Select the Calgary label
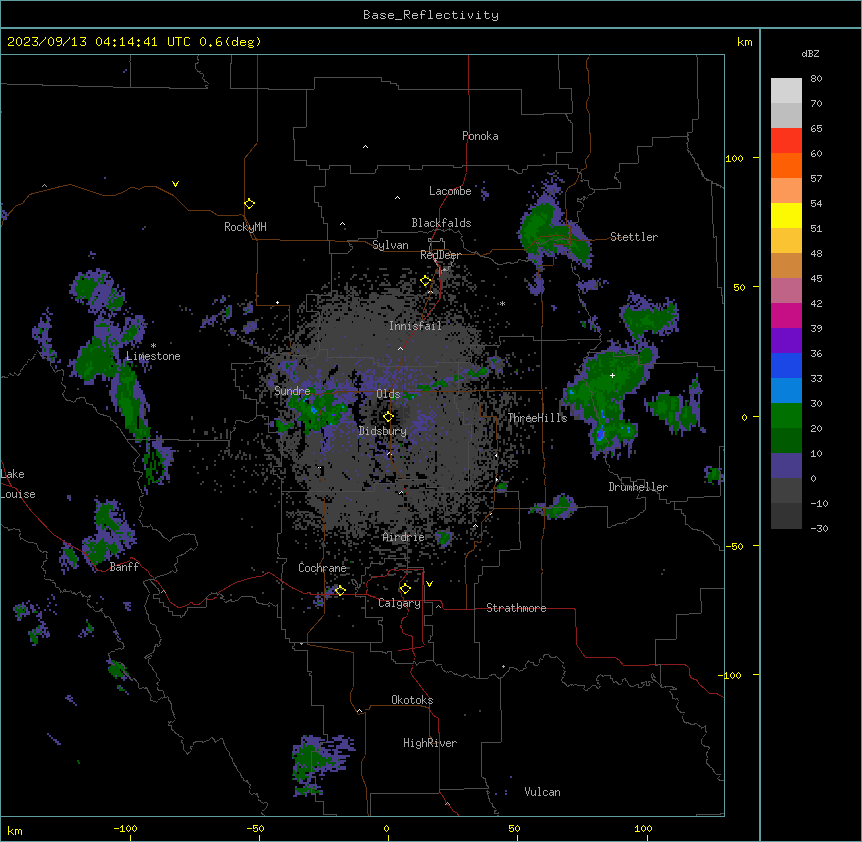The width and height of the screenshot is (862, 842). [399, 603]
